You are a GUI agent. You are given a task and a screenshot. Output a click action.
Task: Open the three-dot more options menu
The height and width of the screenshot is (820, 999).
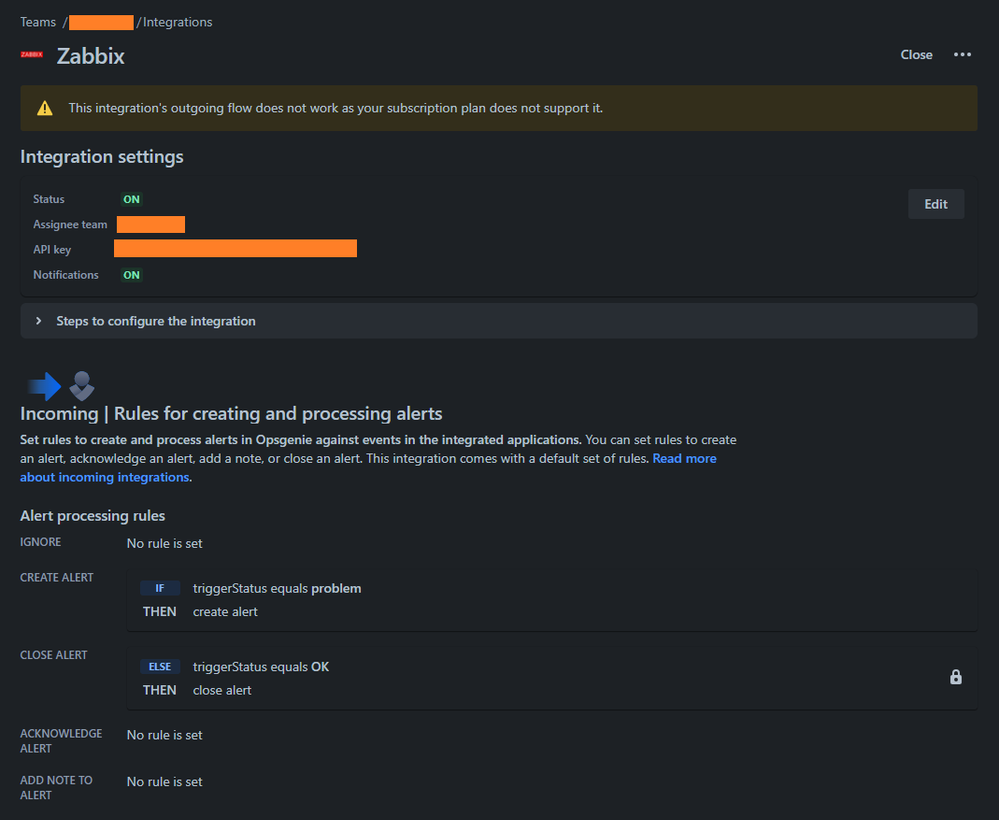962,55
